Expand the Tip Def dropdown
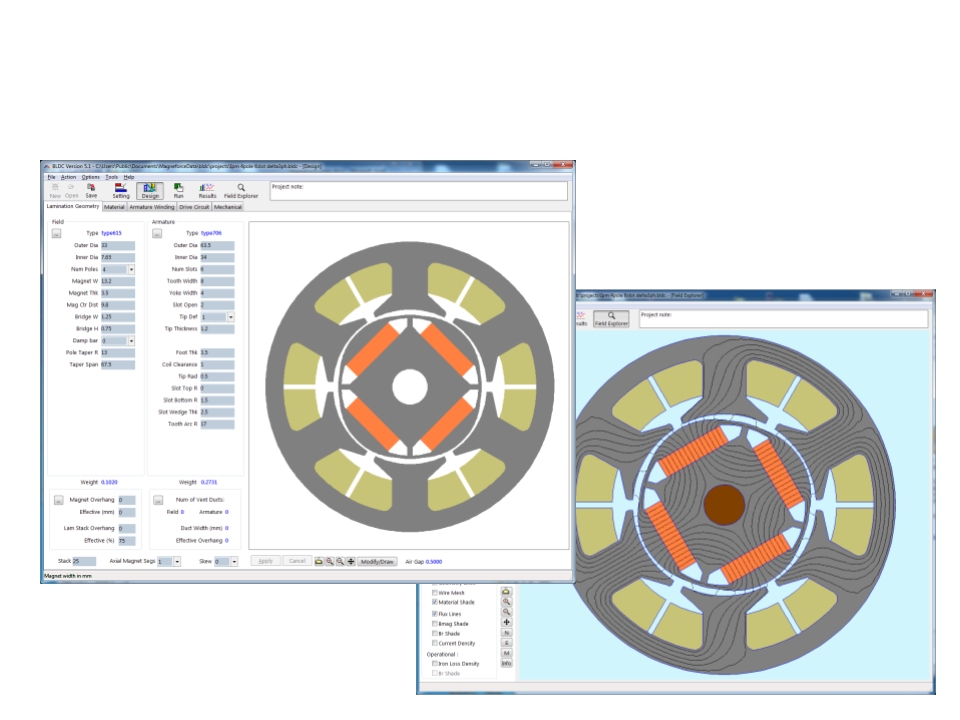Viewport: 960px width, 720px height. tap(231, 317)
